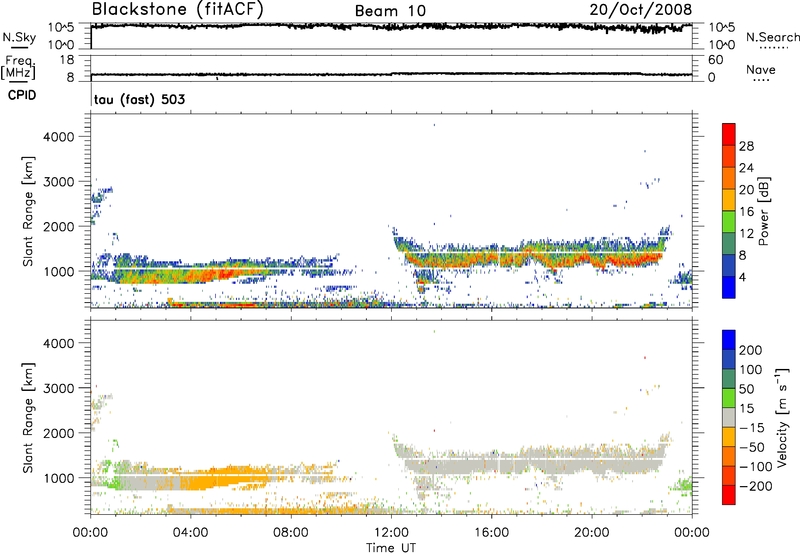Click the '12:00' time axis tick label

click(x=391, y=533)
